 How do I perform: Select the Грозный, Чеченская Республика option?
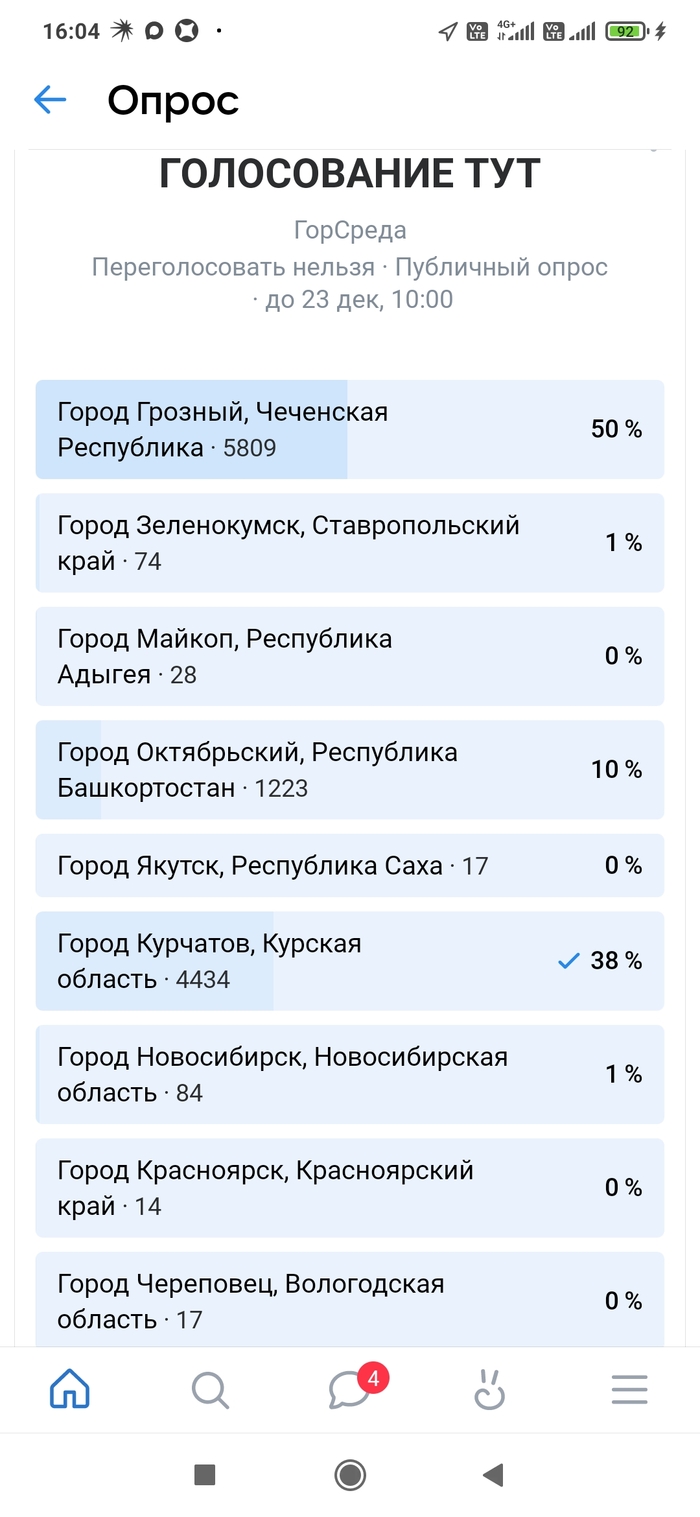coord(350,429)
